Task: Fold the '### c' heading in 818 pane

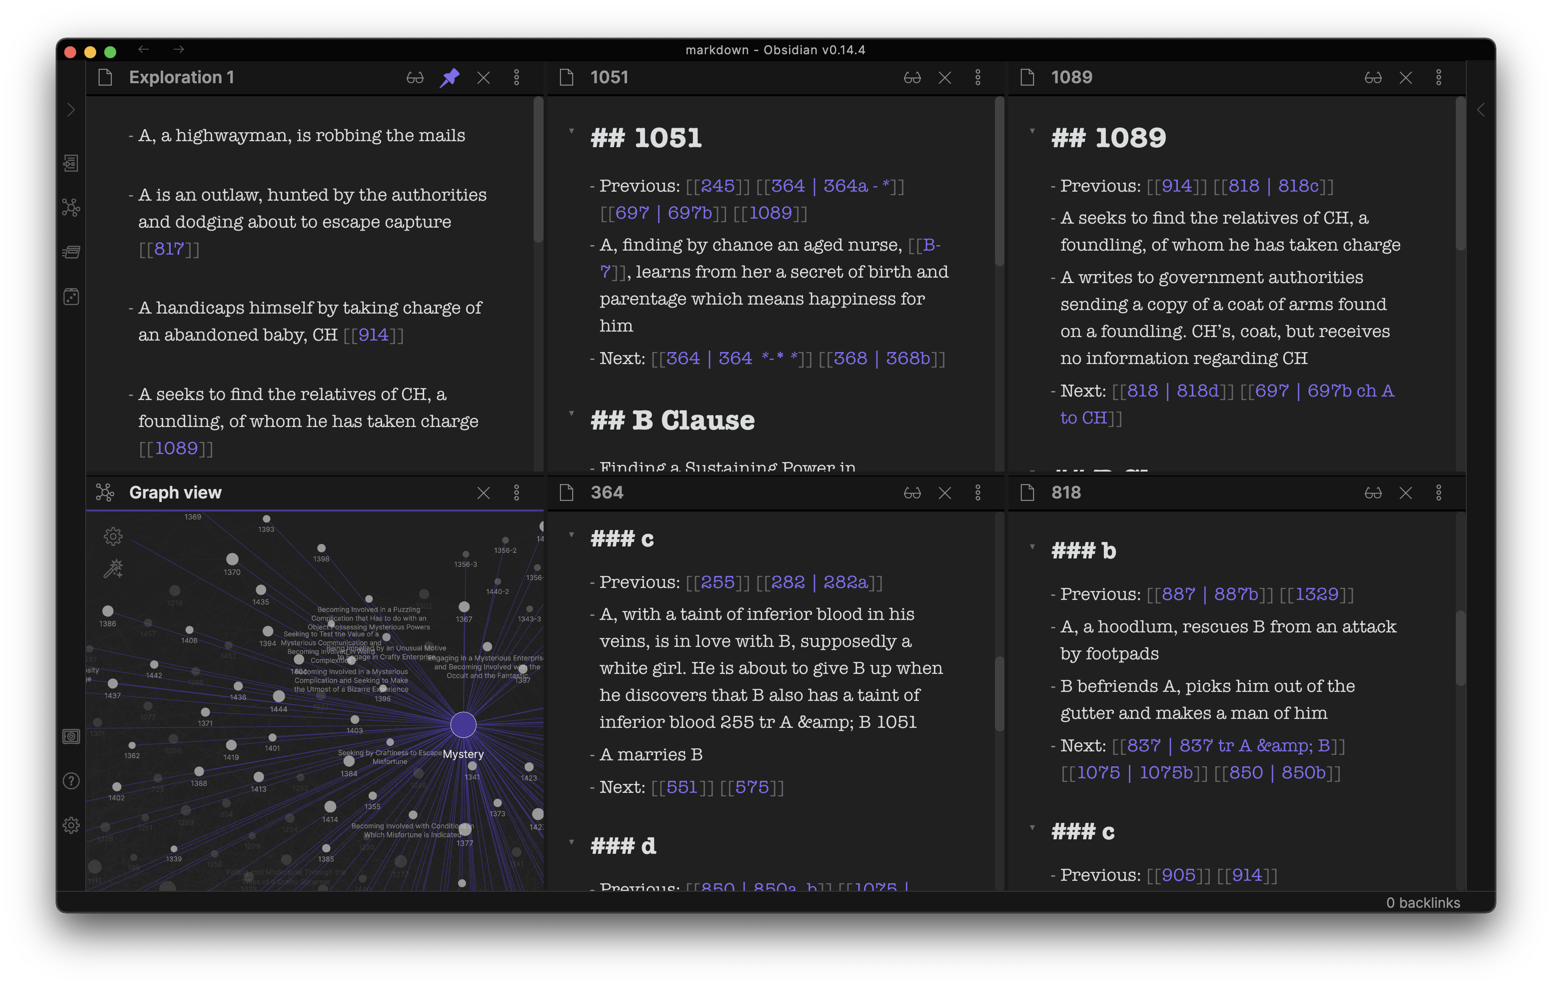Action: click(x=1033, y=828)
